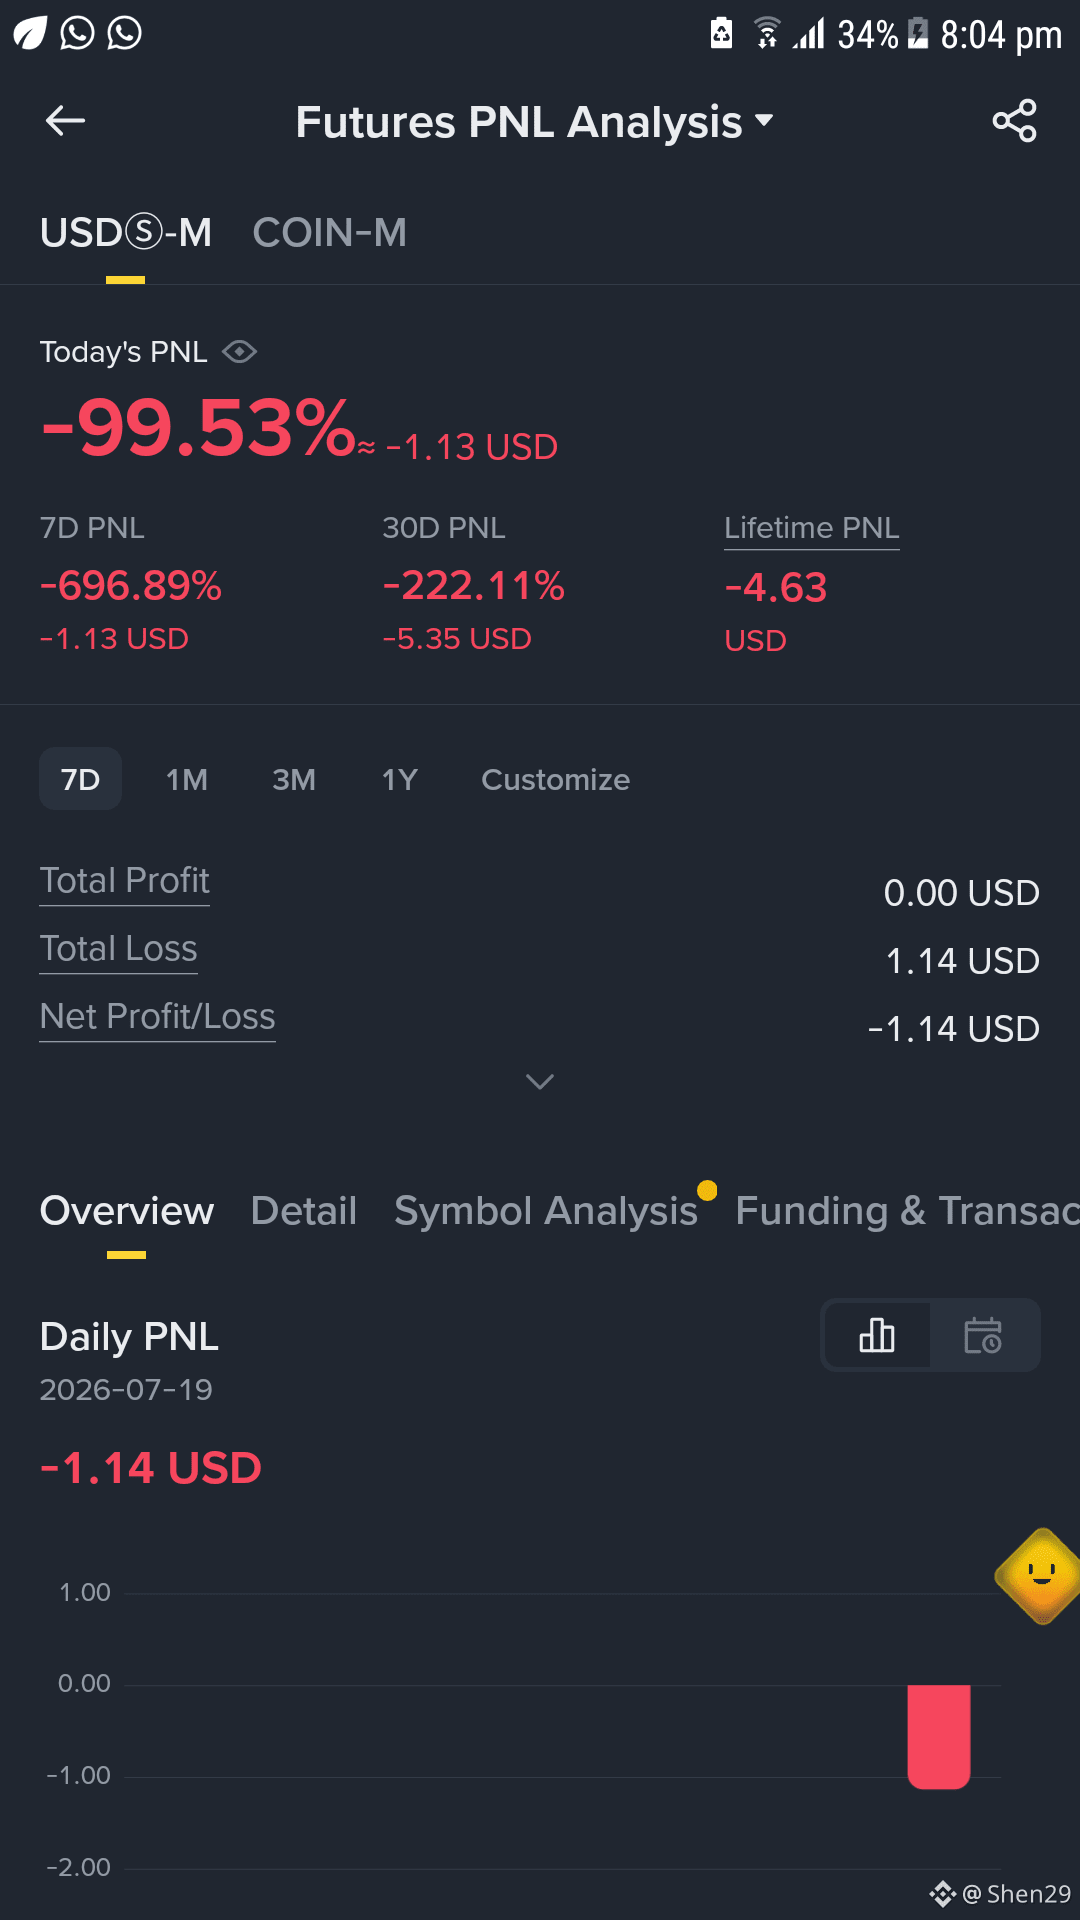
Task: Select the 1M time range
Action: [187, 779]
